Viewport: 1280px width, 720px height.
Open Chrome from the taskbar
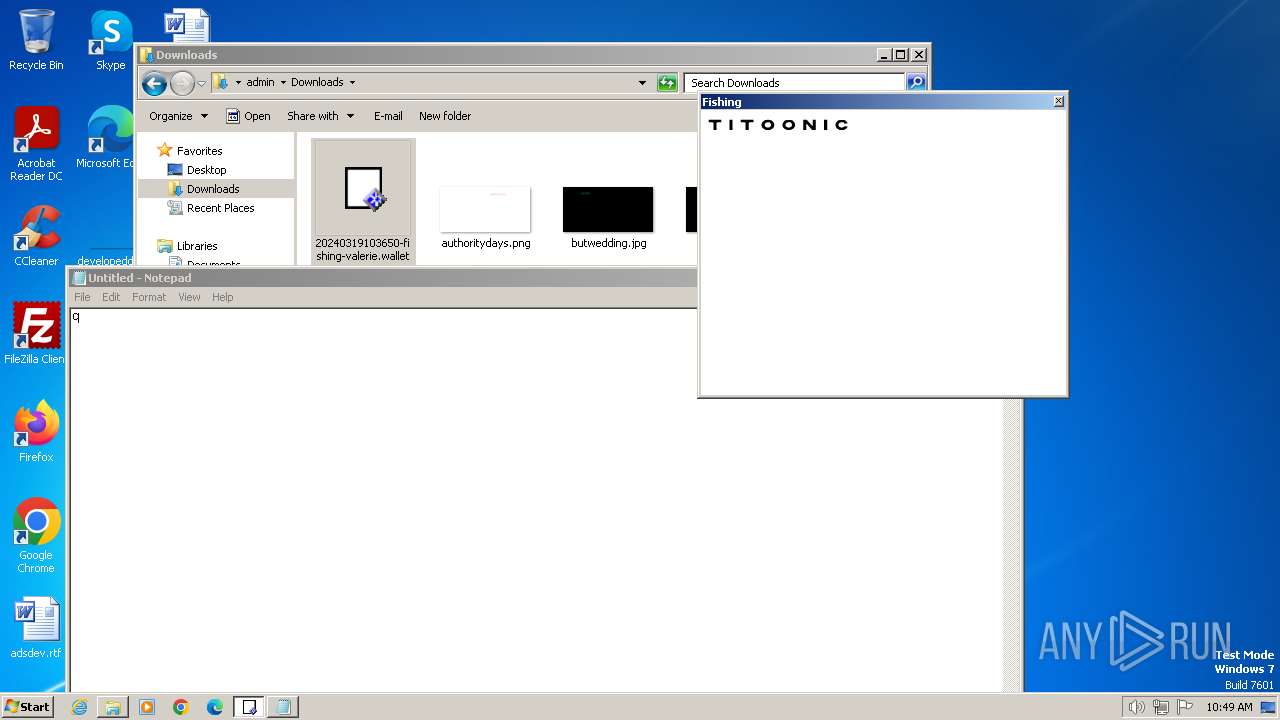tap(181, 707)
